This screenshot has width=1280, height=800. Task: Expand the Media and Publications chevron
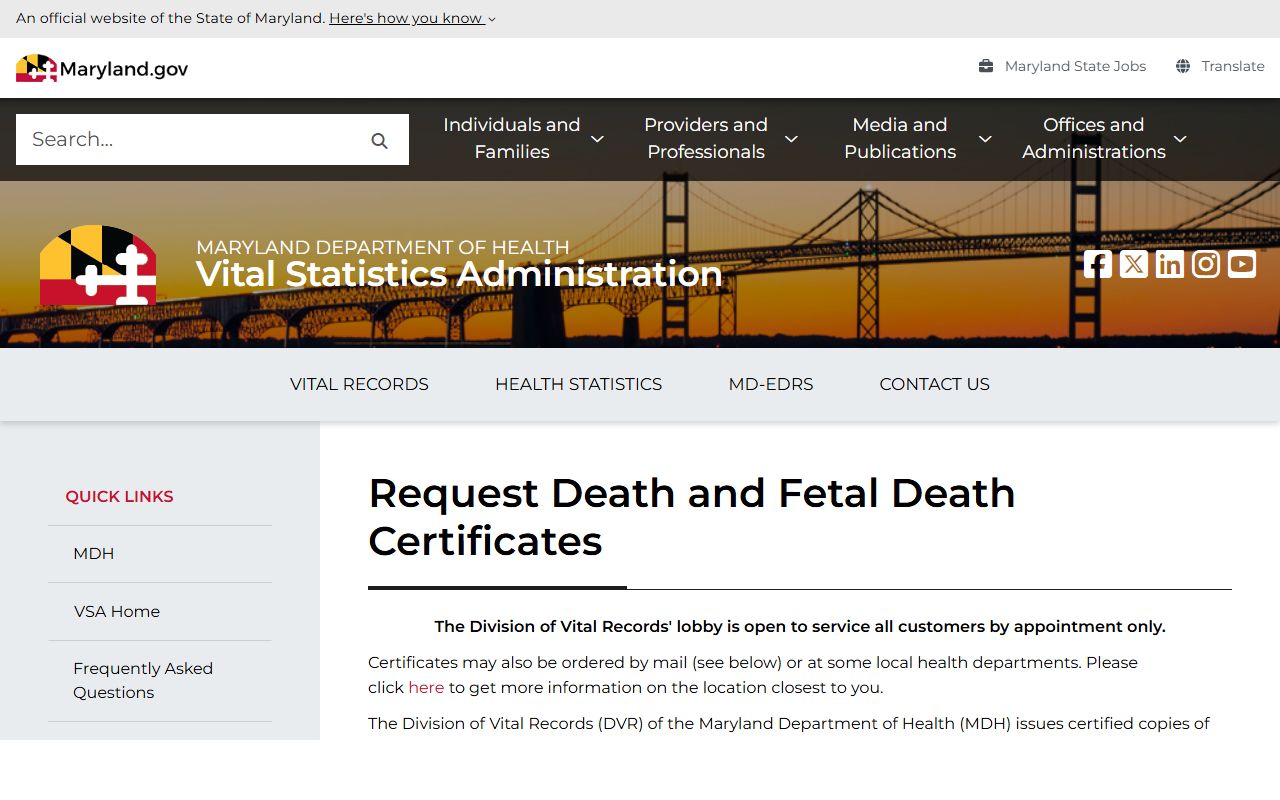click(x=985, y=139)
